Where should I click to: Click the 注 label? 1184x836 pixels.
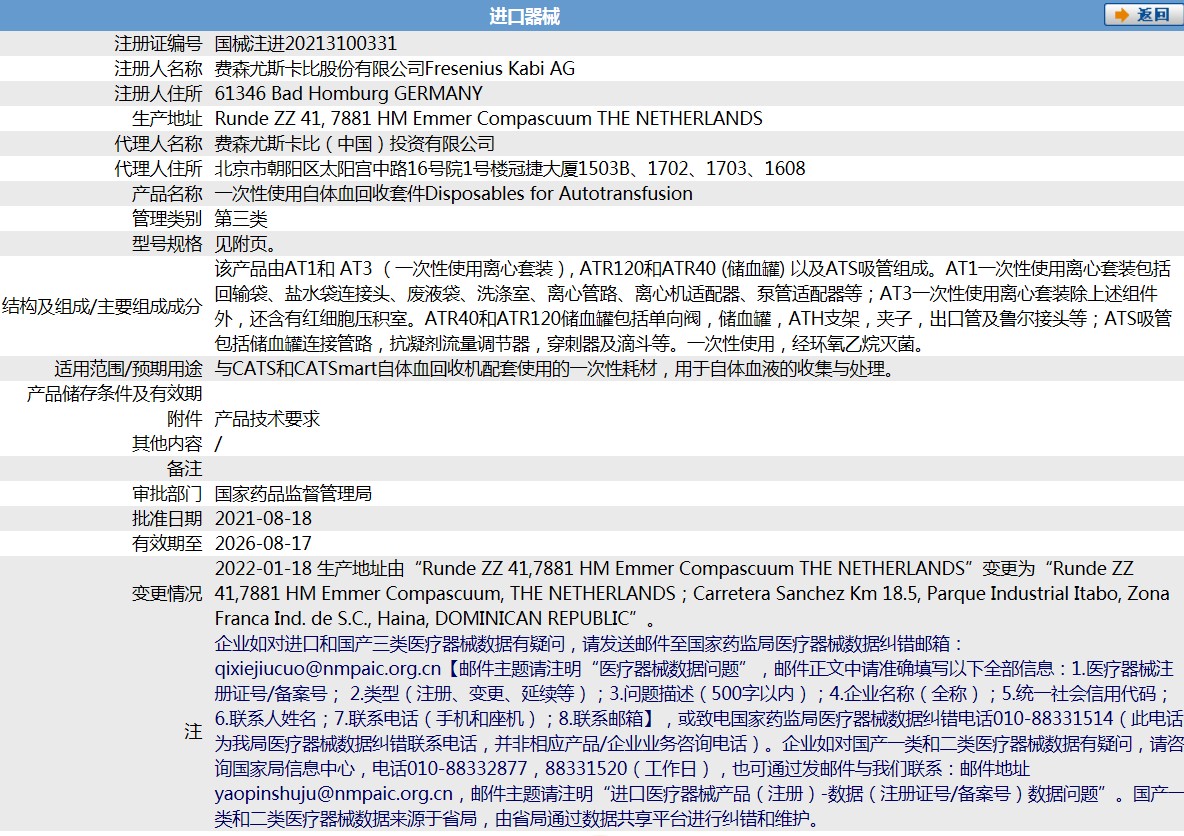click(193, 731)
